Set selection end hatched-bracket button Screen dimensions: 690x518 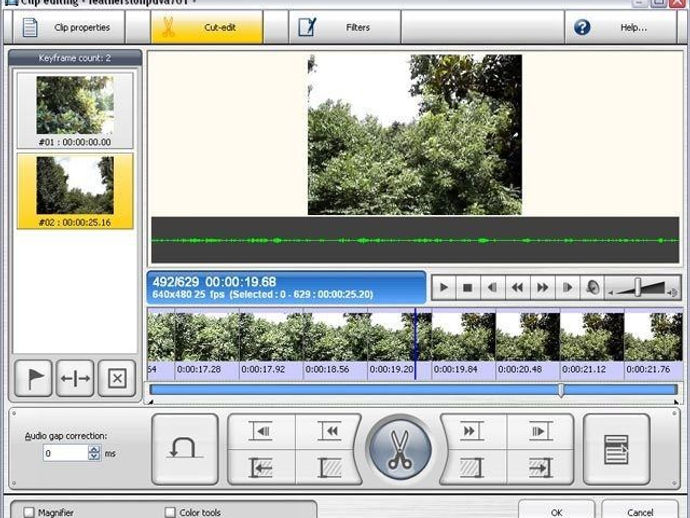tap(472, 467)
